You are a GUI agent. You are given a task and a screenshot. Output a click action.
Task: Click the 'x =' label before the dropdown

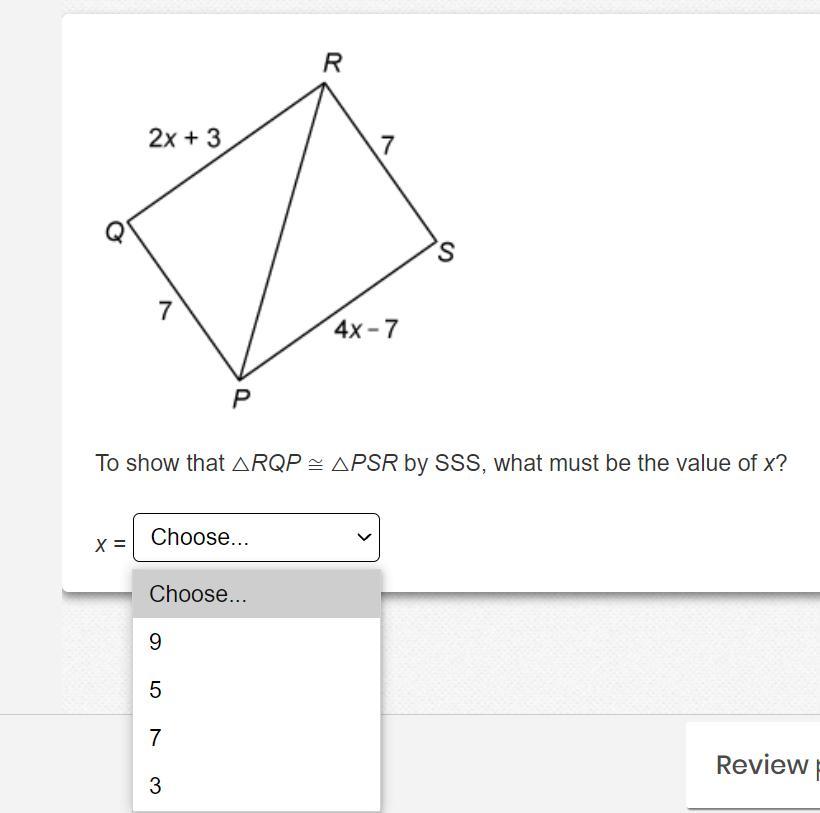pos(110,544)
